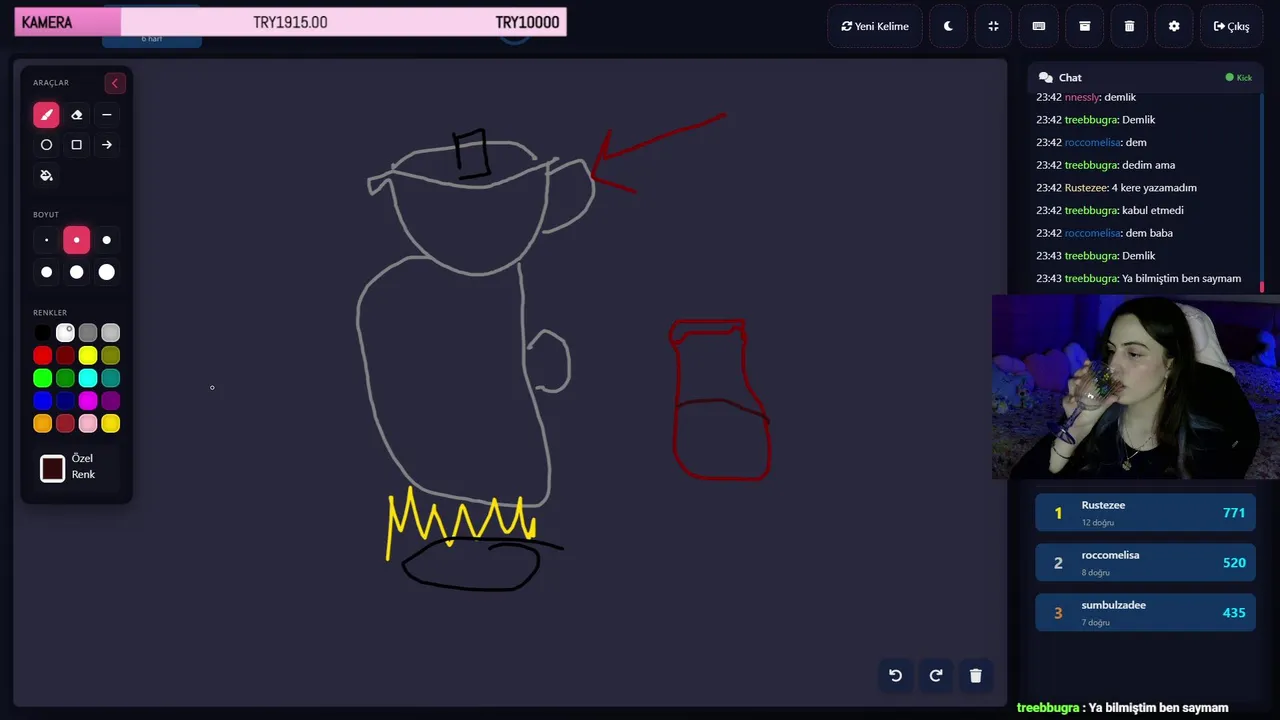Choose the largest brush size
This screenshot has height=720, width=1280.
coord(106,272)
